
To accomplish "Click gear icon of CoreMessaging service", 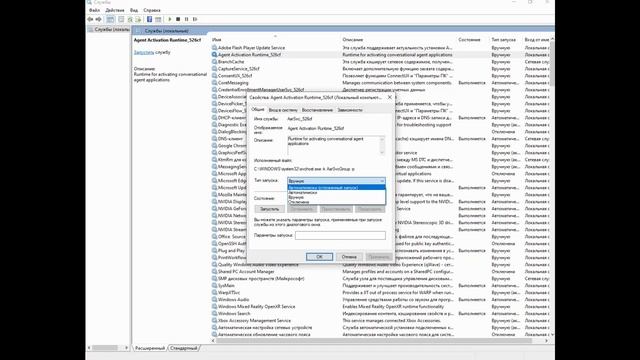I will coord(214,82).
